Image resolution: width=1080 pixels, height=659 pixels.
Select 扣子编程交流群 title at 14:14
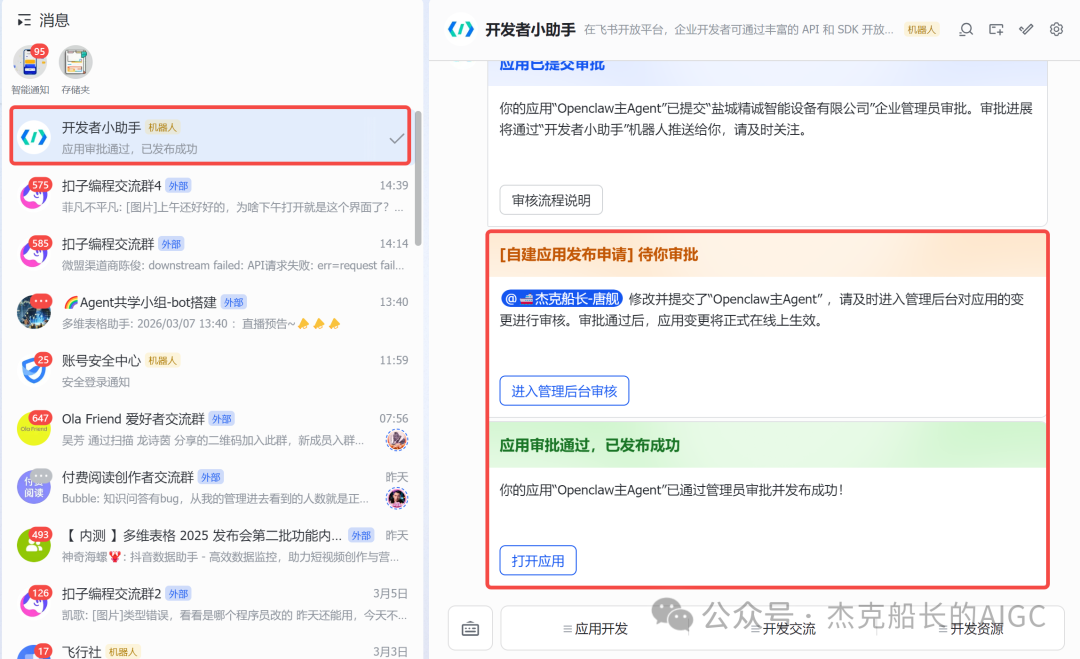pyautogui.click(x=108, y=244)
